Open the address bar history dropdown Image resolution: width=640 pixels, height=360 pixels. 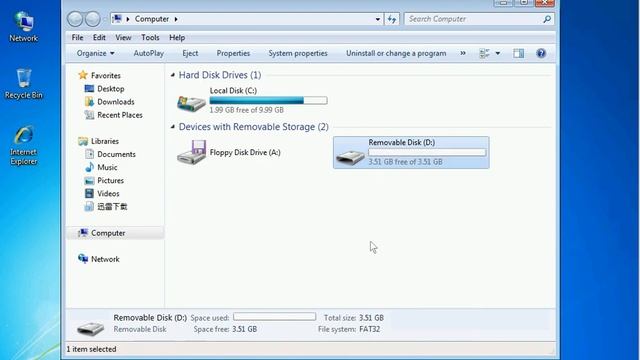pos(378,19)
